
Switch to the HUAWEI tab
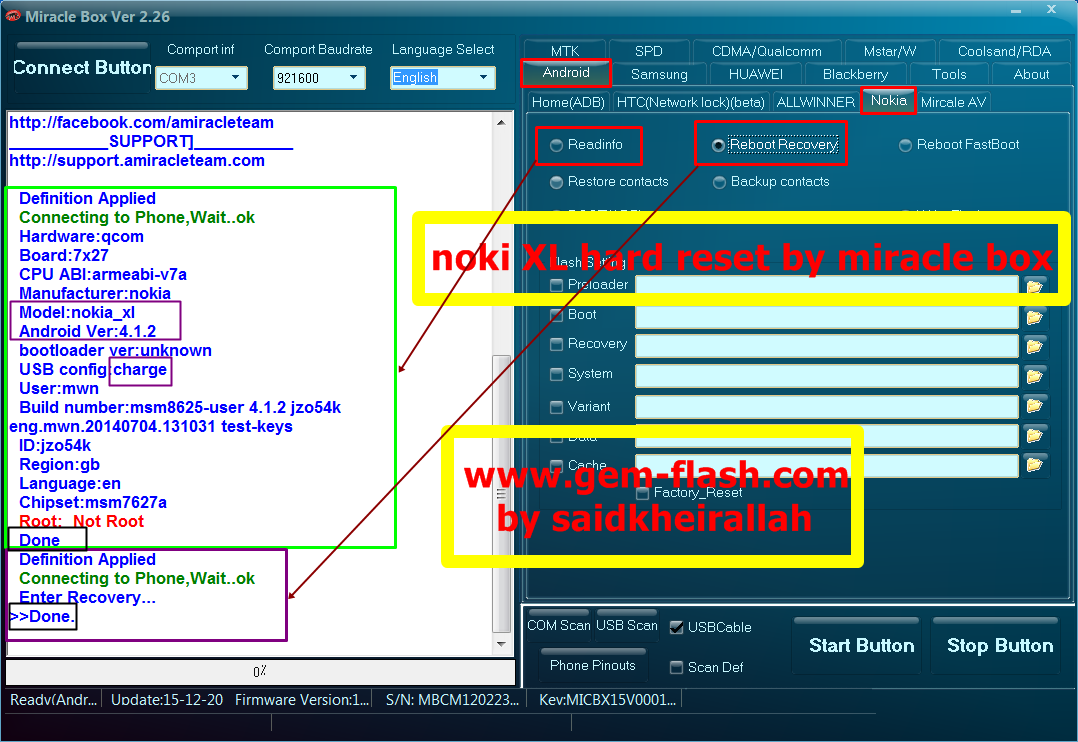point(756,74)
